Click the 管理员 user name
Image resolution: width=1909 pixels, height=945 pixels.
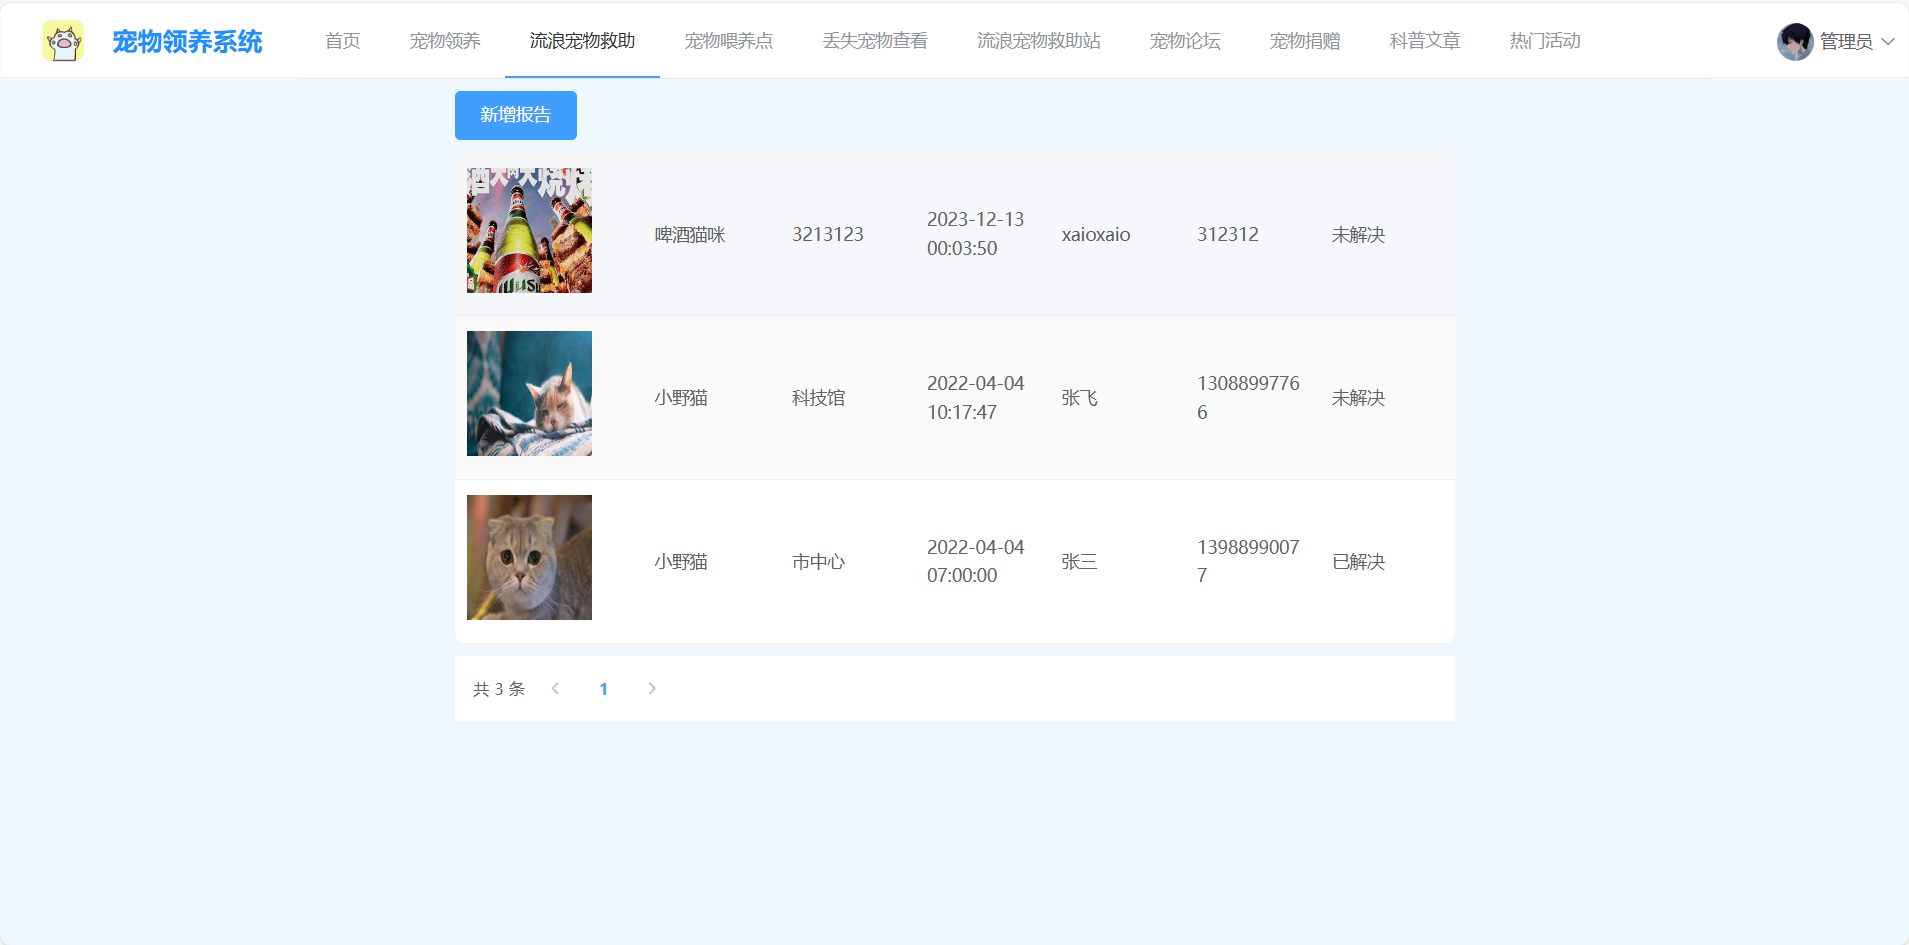1846,42
